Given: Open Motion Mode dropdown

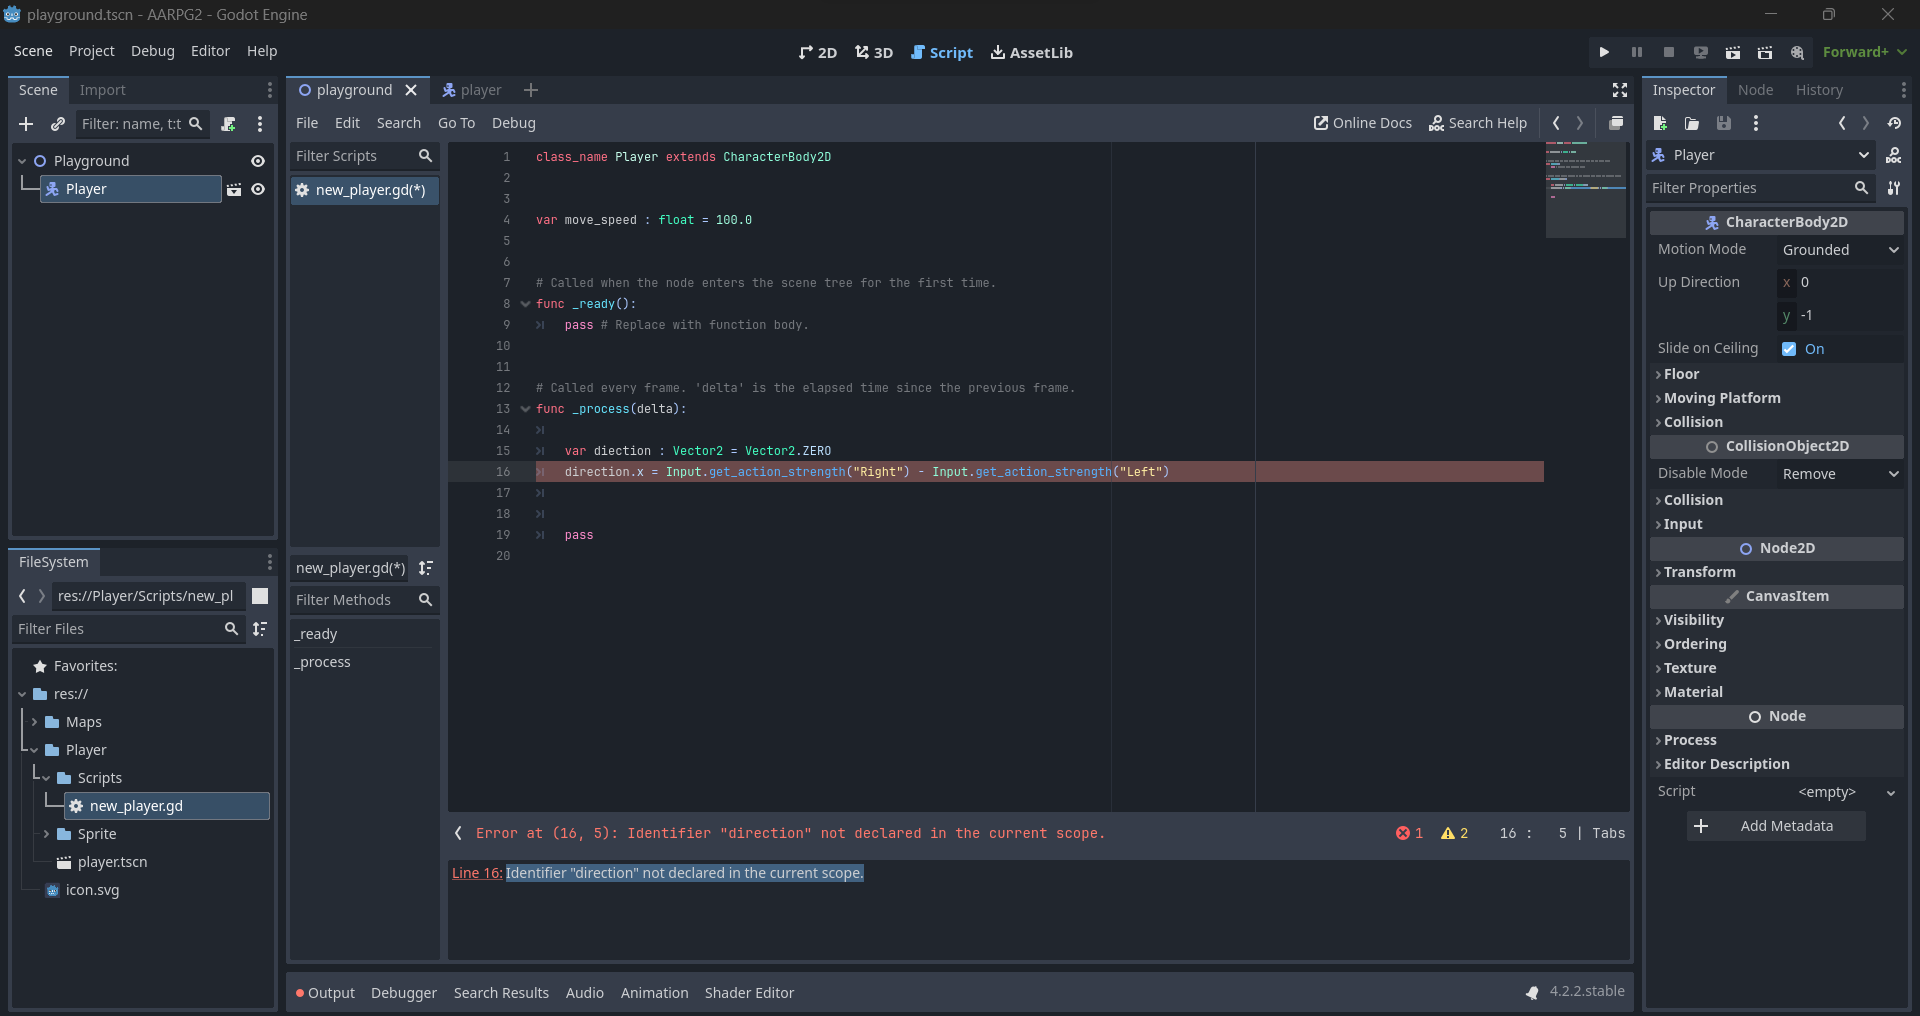Looking at the screenshot, I should [x=1839, y=250].
